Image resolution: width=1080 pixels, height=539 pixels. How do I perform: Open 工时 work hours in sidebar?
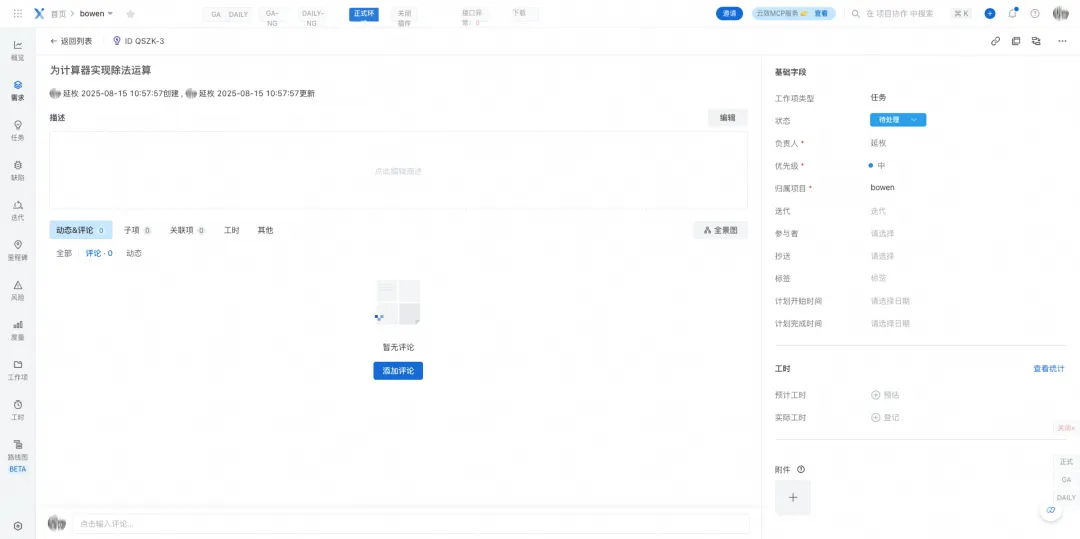[x=18, y=410]
